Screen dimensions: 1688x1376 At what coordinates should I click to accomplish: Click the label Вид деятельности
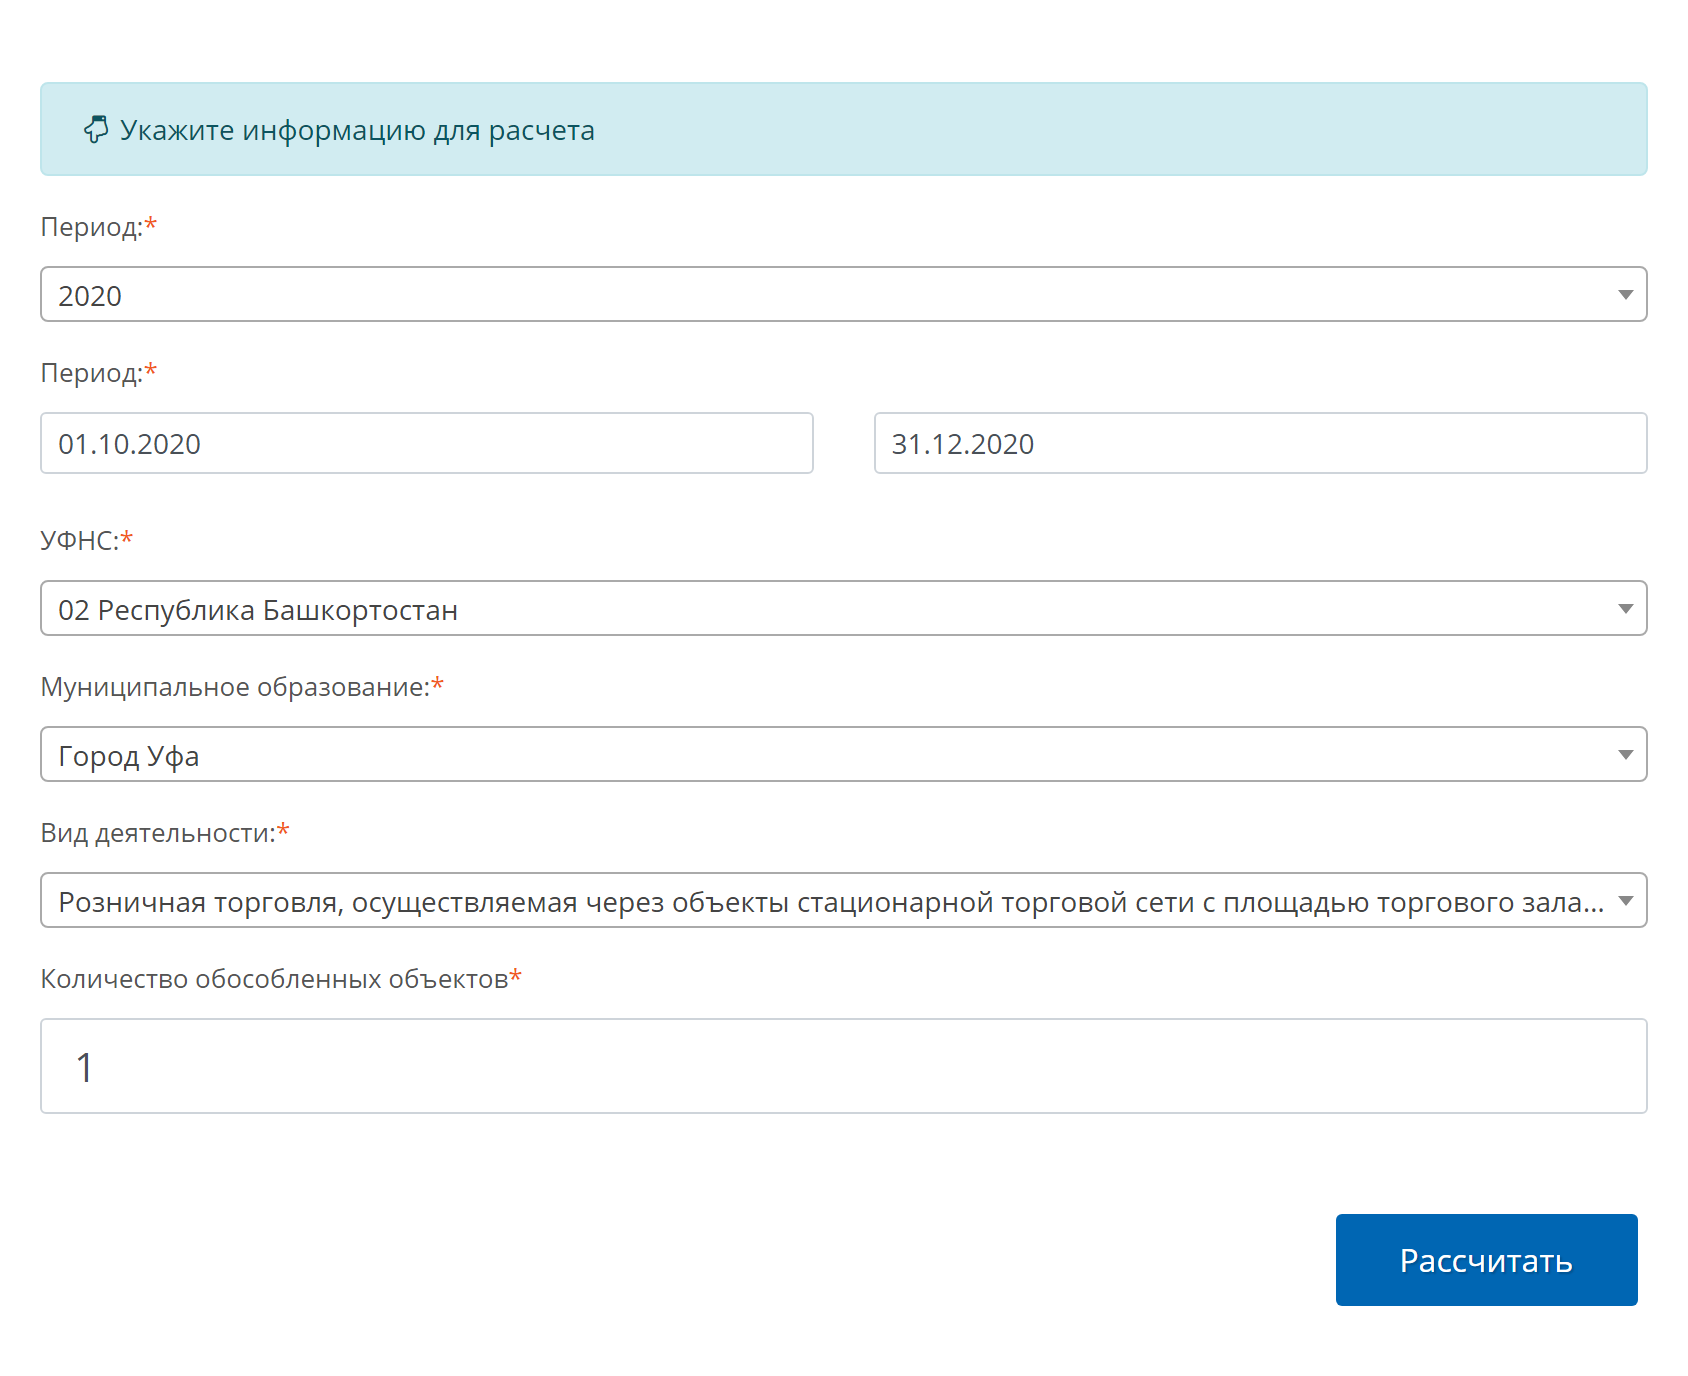pos(158,833)
